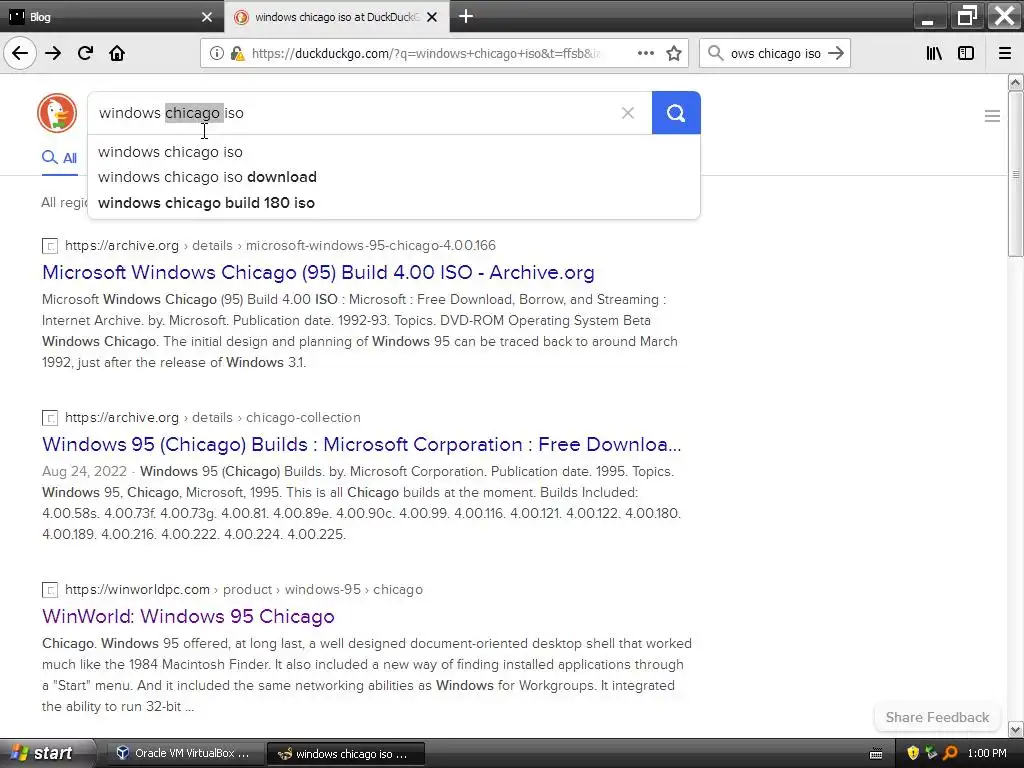Switch to the Blog tab
The width and height of the screenshot is (1024, 768).
[x=112, y=17]
